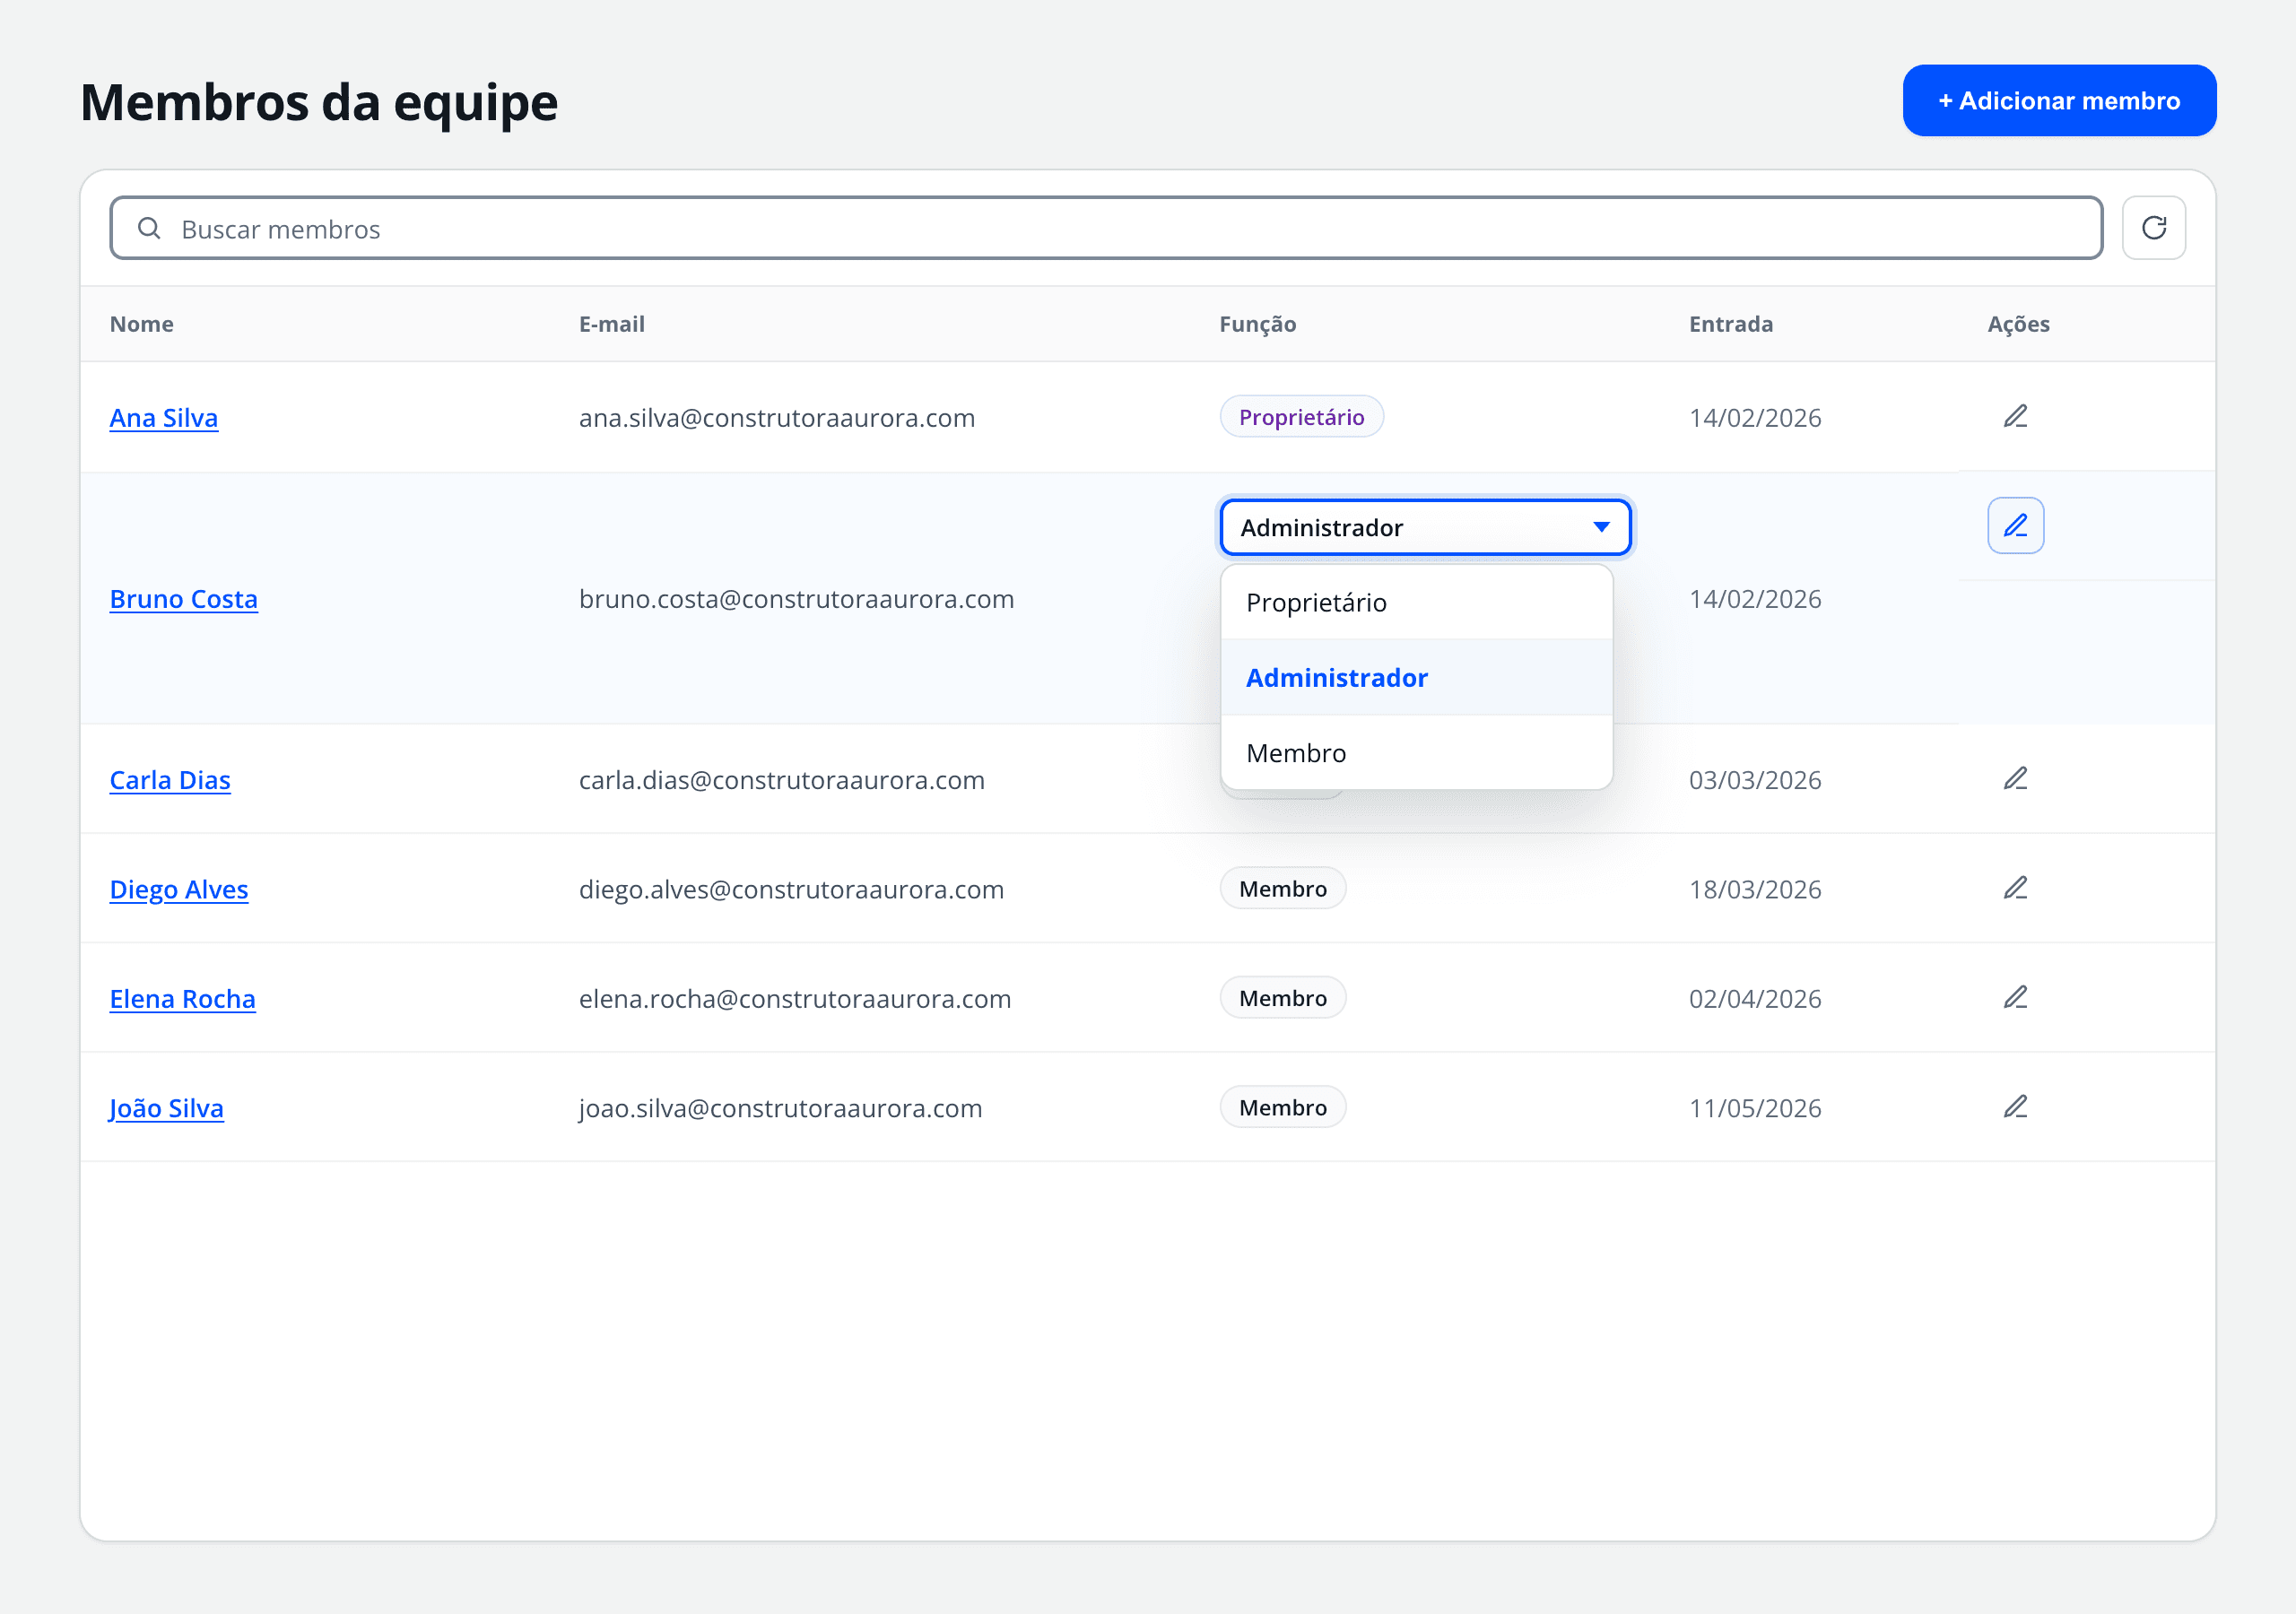Choose Administrador in the role list
The height and width of the screenshot is (1614, 2296).
point(1416,677)
